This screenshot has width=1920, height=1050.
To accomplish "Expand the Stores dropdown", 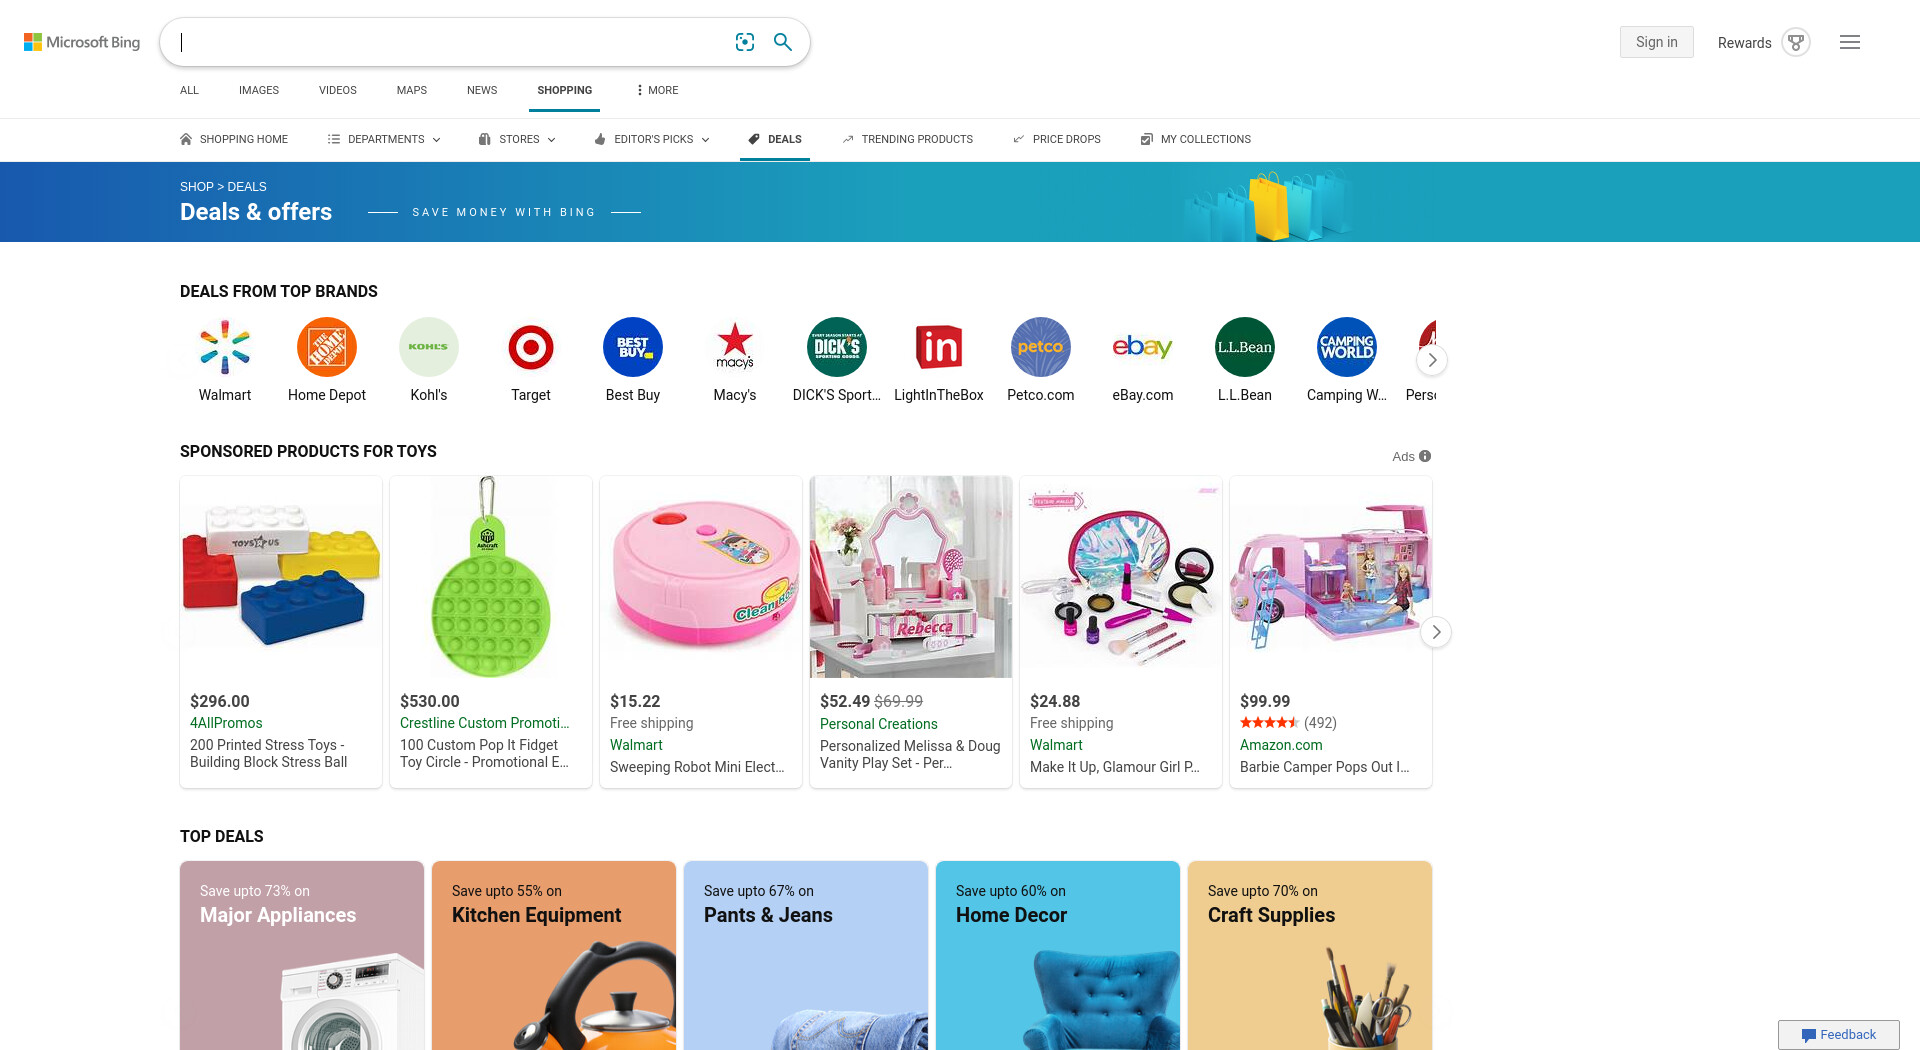I will pos(517,139).
